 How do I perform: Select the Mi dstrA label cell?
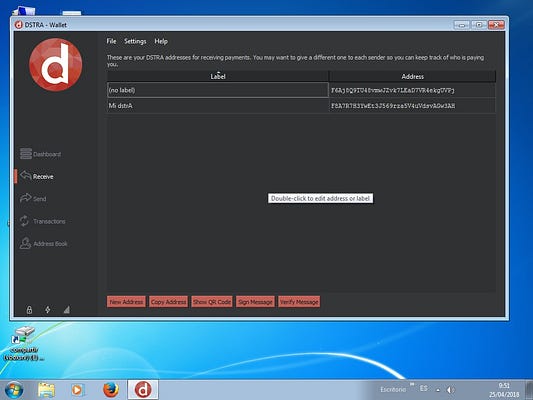(218, 106)
